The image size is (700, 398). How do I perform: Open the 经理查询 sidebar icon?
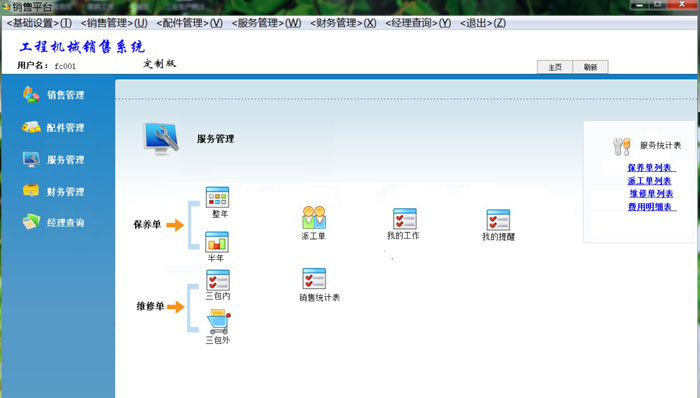31,222
